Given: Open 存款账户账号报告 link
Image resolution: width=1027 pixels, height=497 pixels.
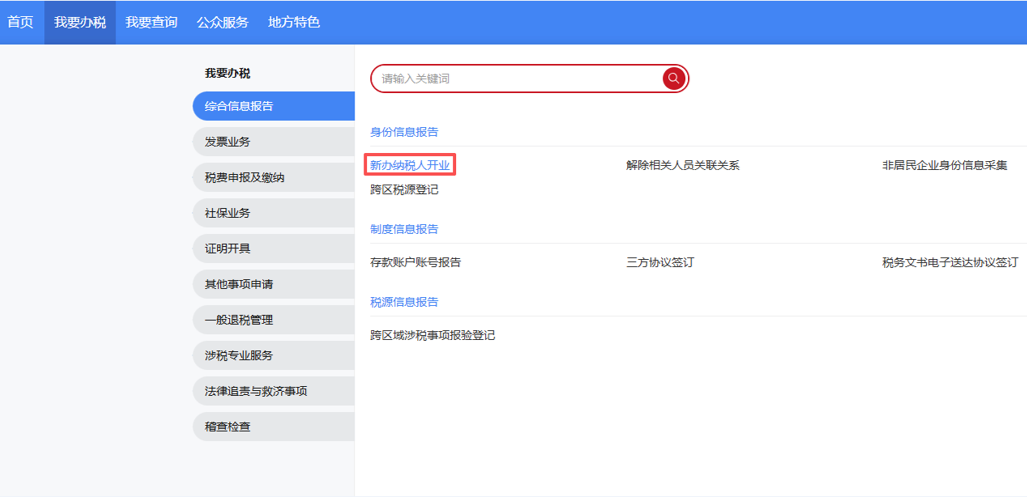Looking at the screenshot, I should coord(415,263).
